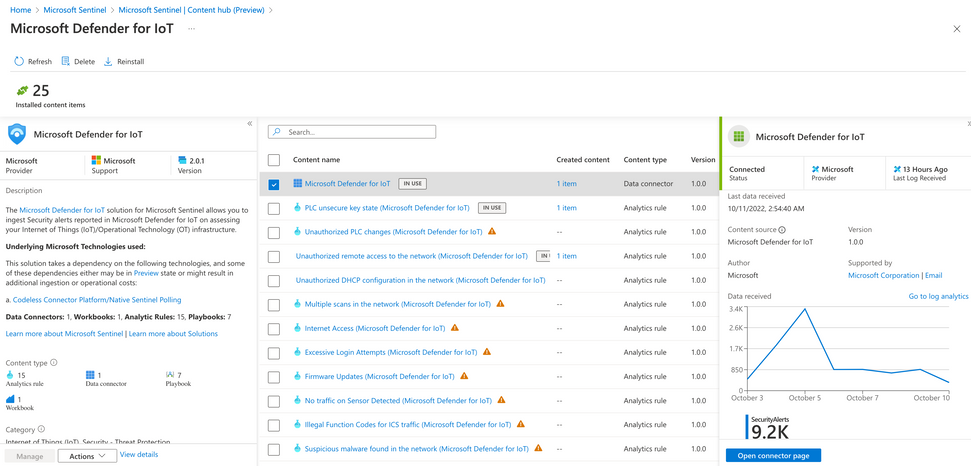This screenshot has height=466, width=971.
Task: Sort the table by the Content type column header
Action: coord(645,160)
